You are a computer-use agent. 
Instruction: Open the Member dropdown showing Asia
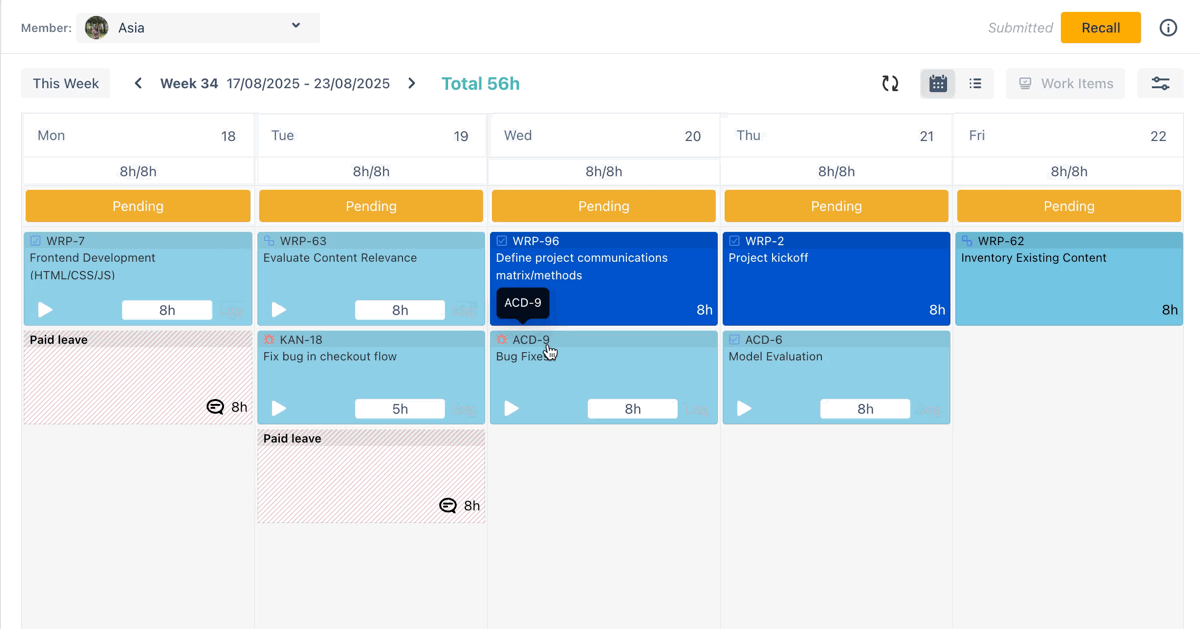pyautogui.click(x=197, y=28)
